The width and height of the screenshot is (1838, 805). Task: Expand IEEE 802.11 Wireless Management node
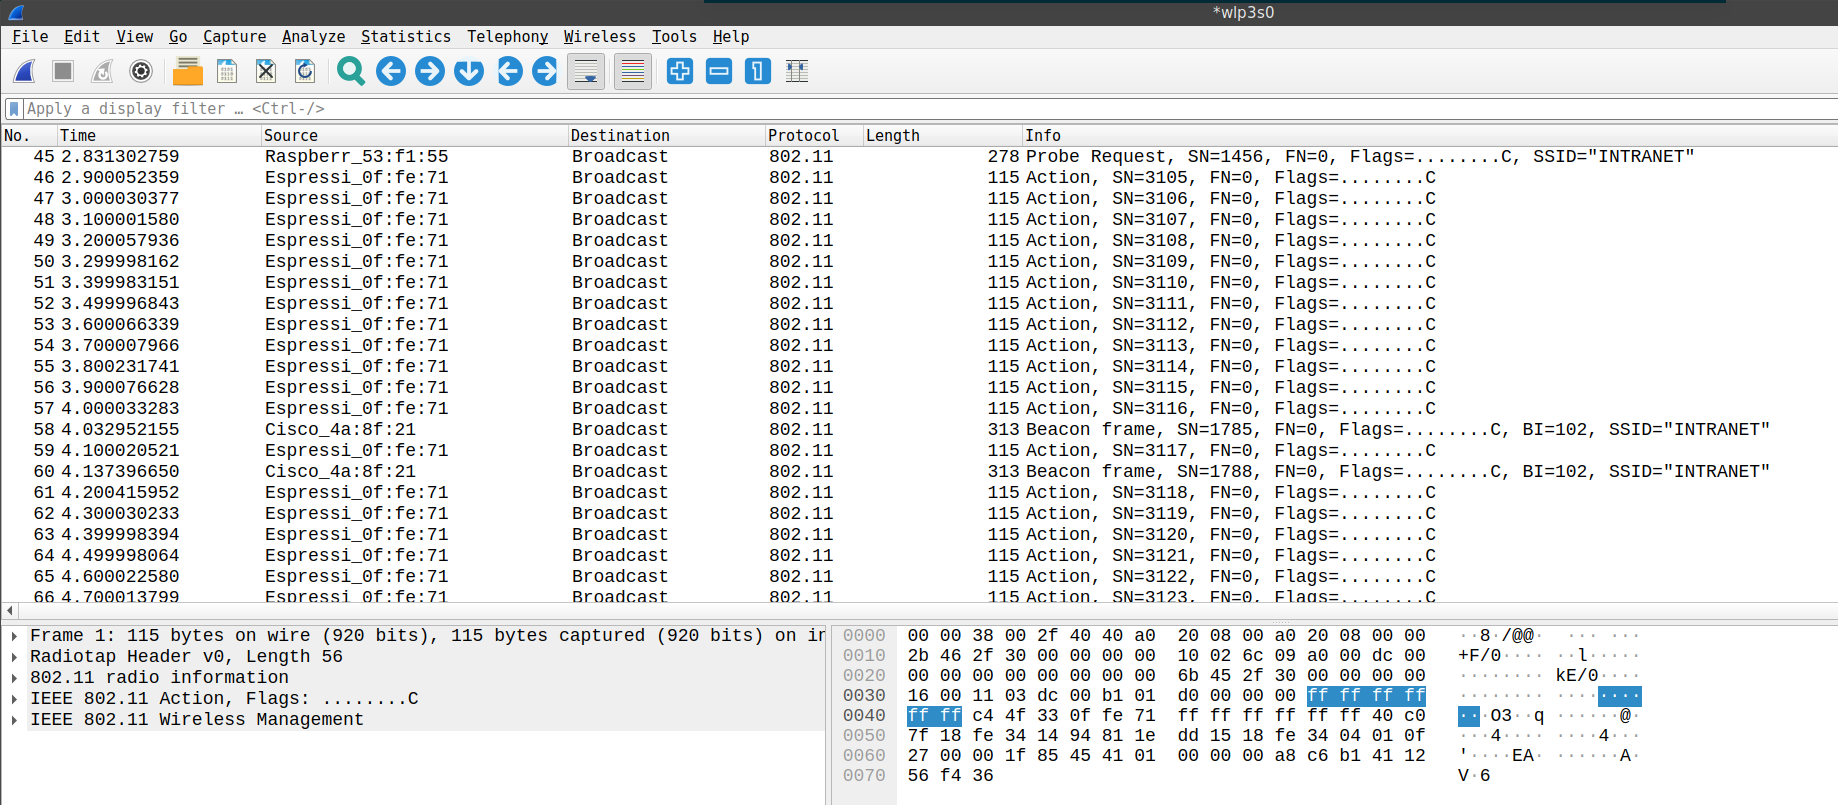click(x=14, y=720)
